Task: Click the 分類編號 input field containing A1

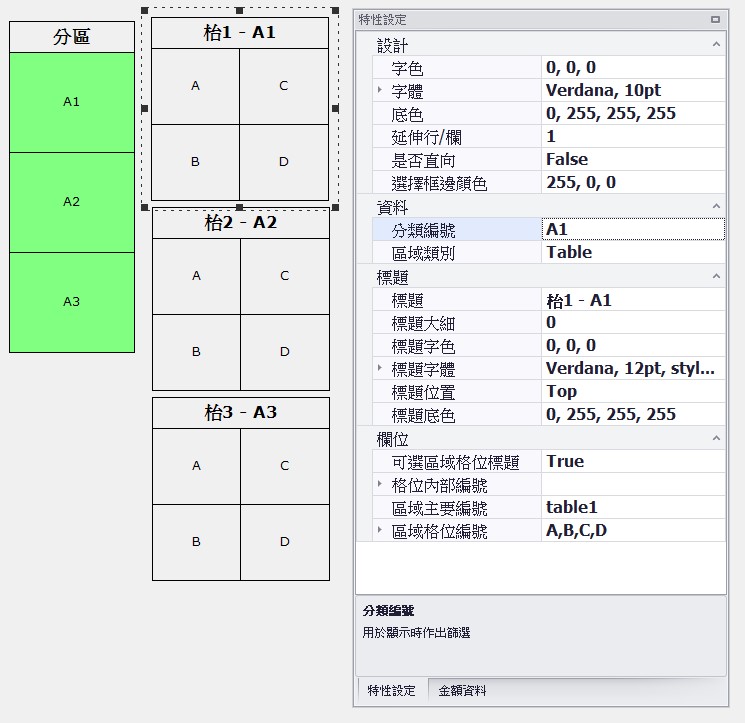Action: coord(633,230)
